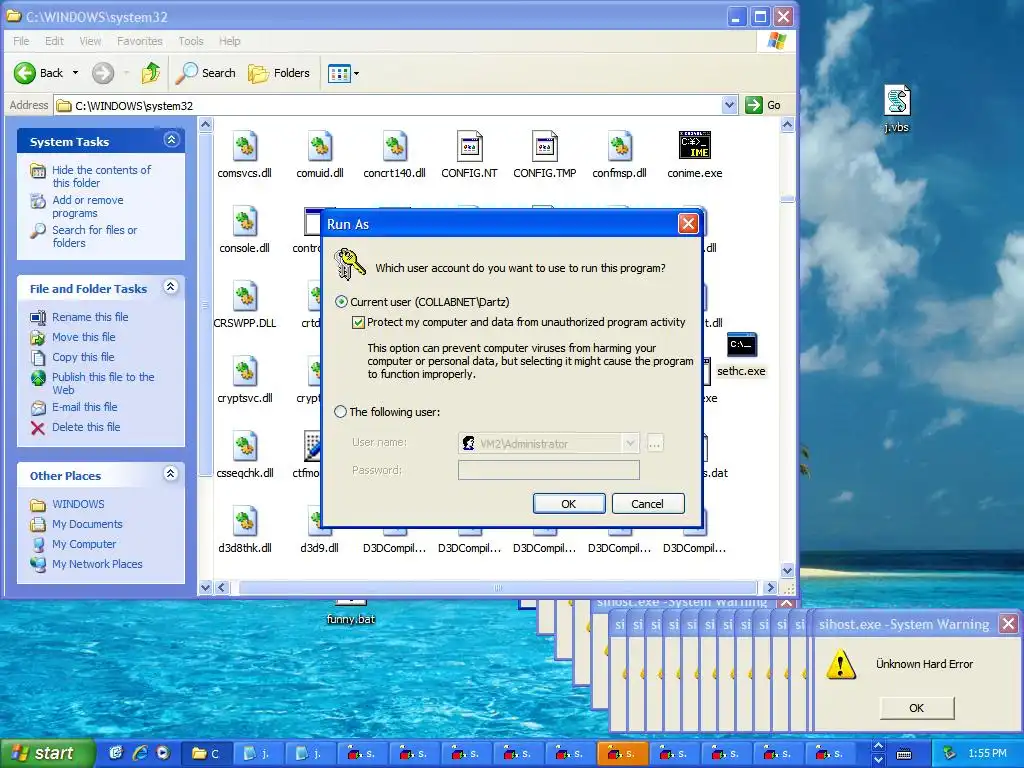Click the Password input field

point(549,470)
